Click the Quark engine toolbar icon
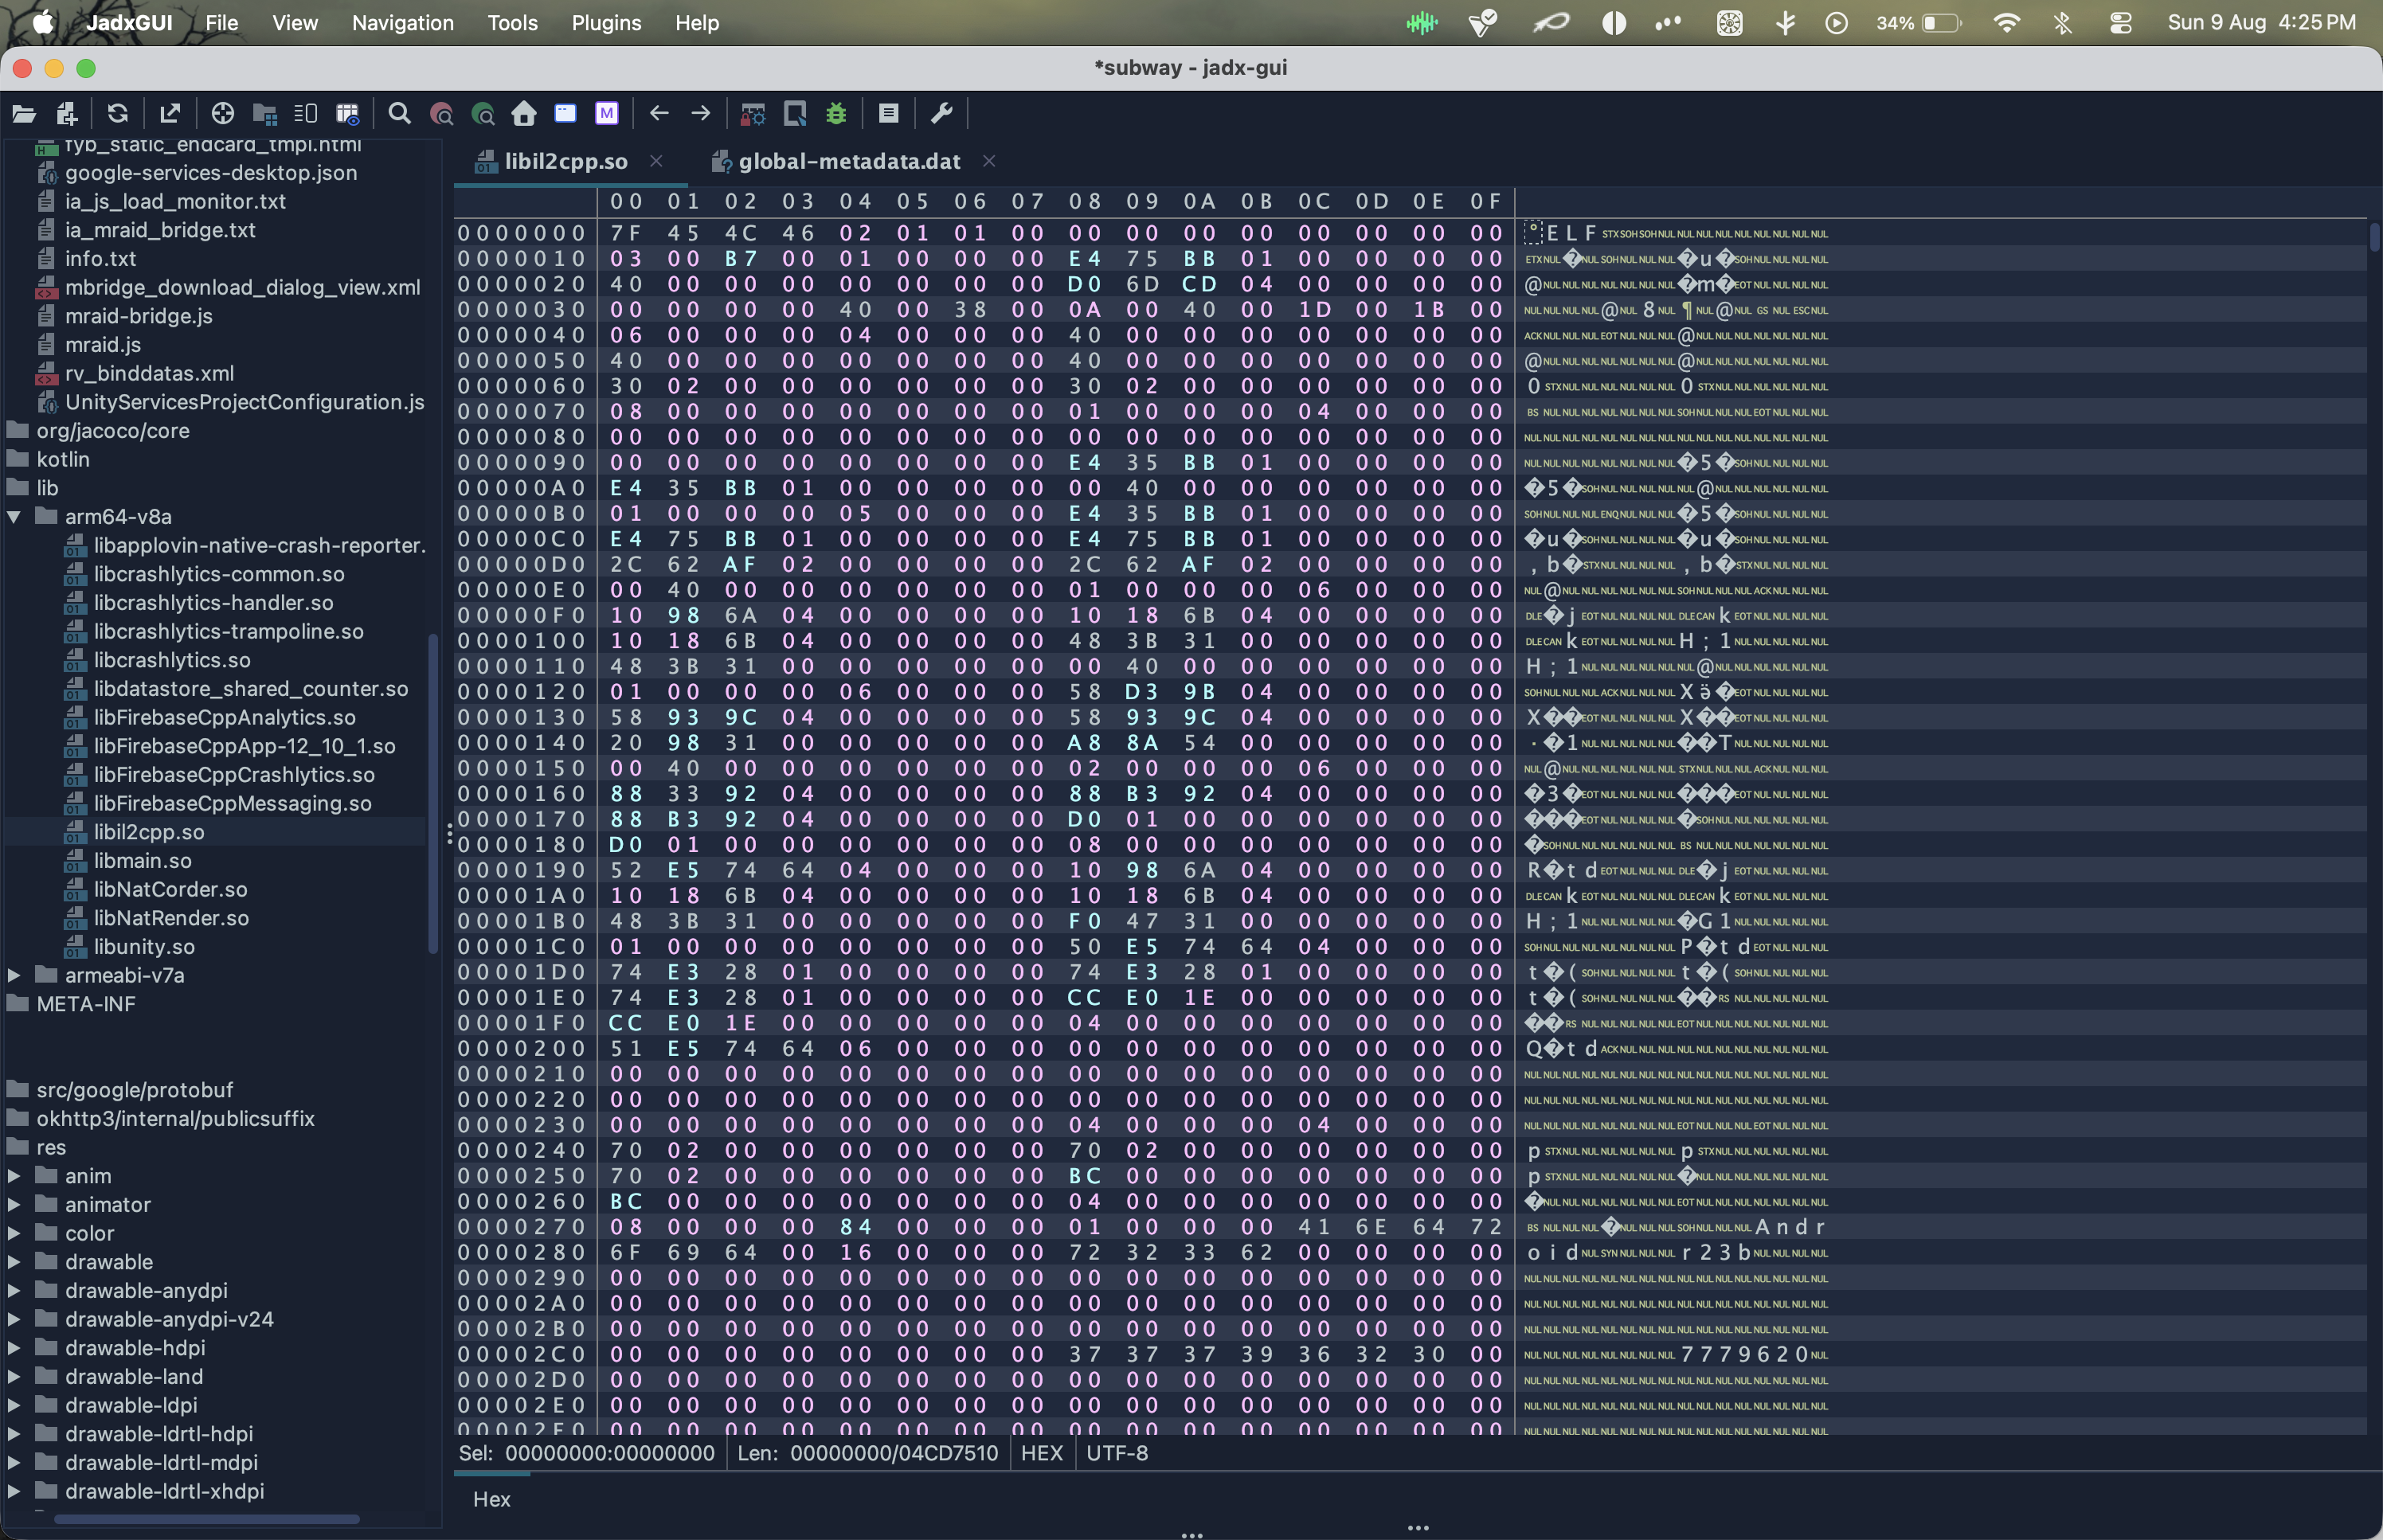2383x1540 pixels. (795, 113)
